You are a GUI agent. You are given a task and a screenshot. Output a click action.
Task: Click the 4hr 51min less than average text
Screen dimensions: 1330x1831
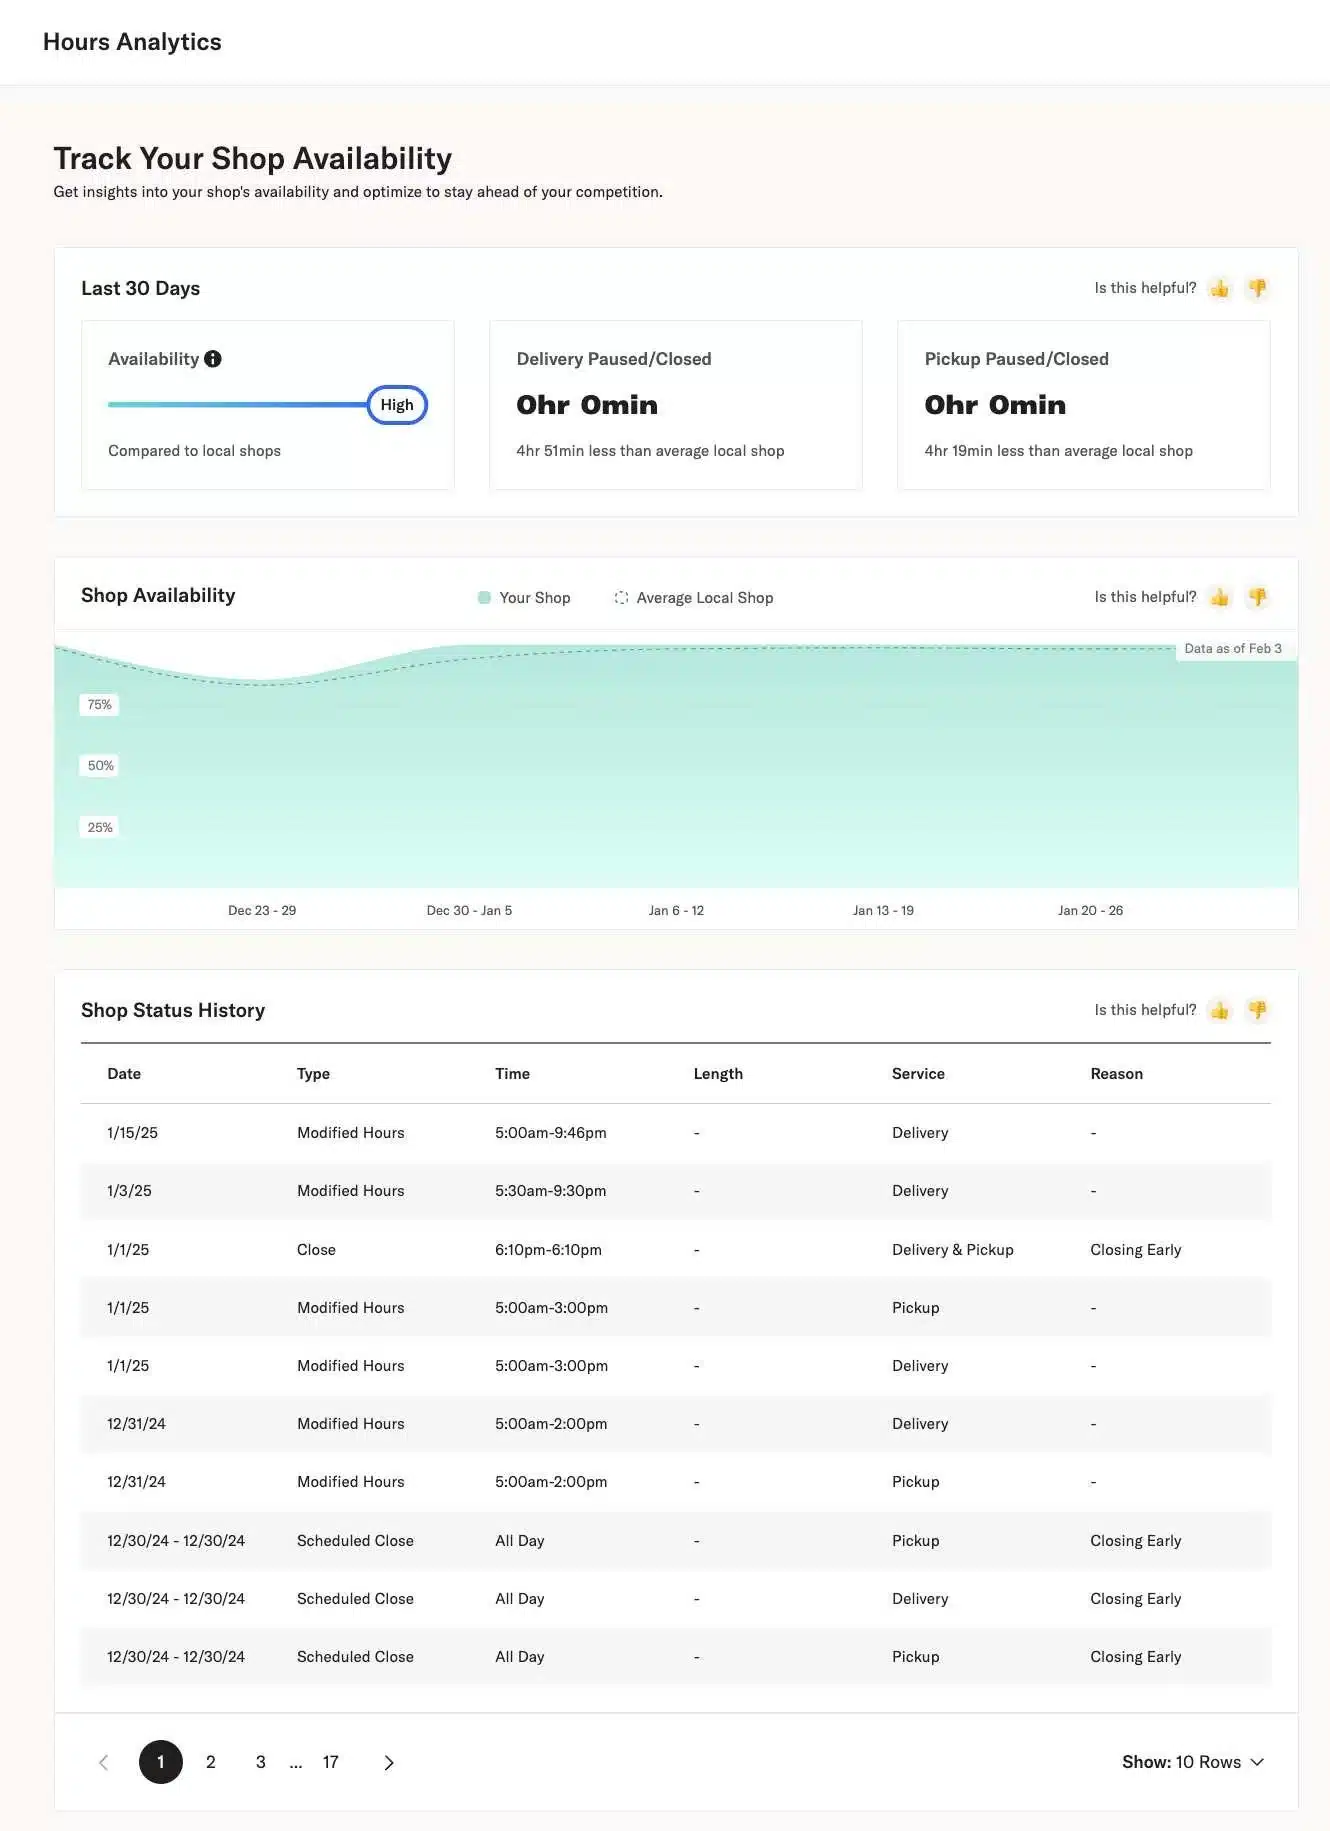coord(650,451)
